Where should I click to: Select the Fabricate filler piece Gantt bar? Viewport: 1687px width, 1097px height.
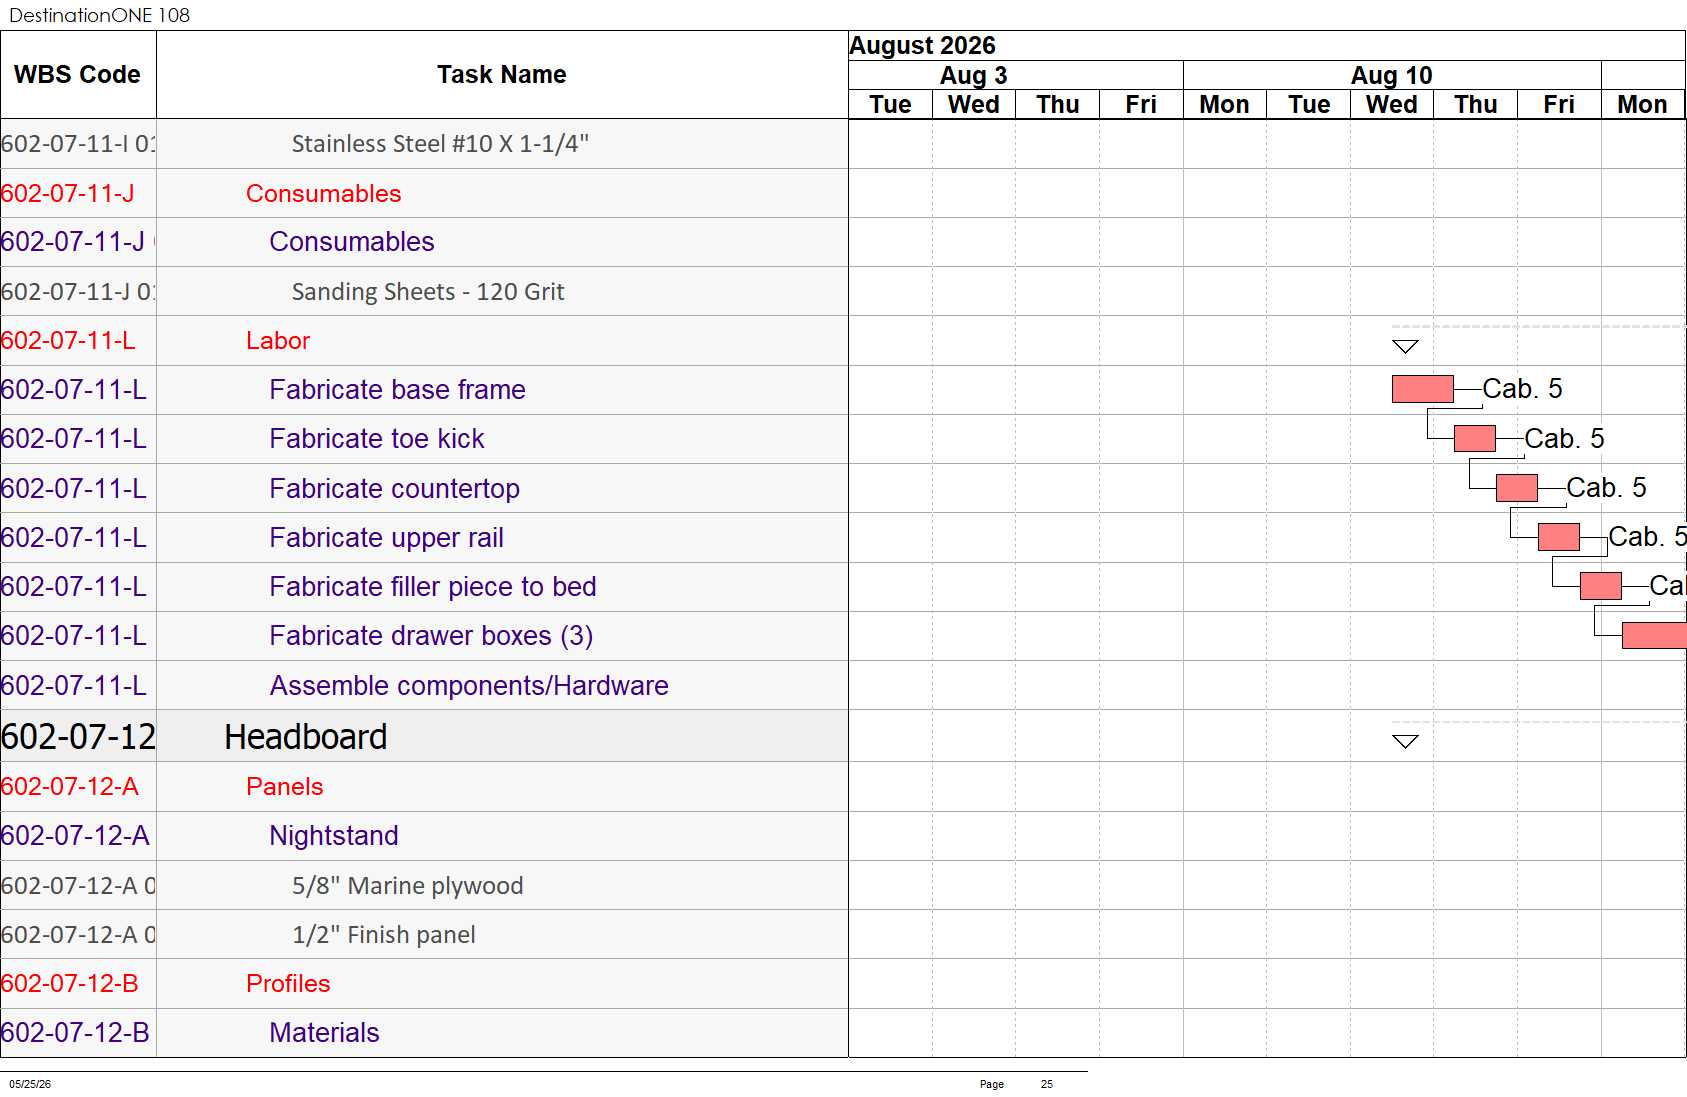pyautogui.click(x=1600, y=586)
